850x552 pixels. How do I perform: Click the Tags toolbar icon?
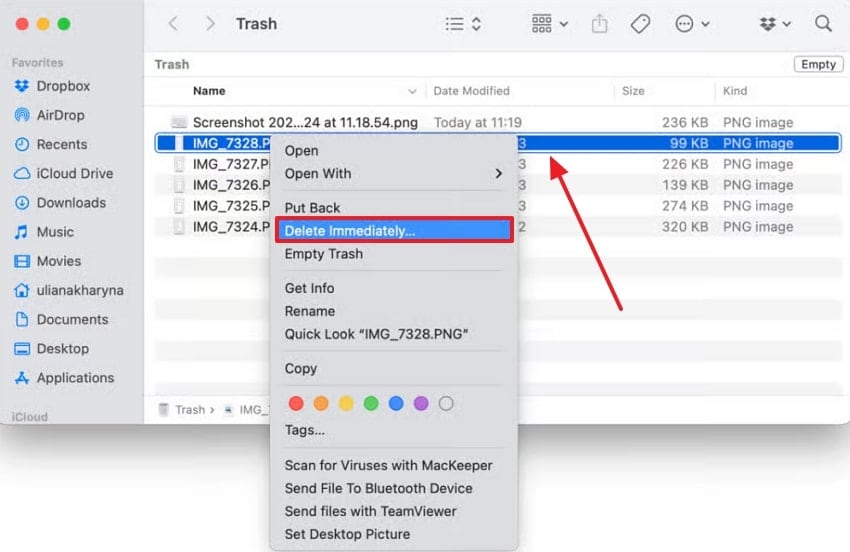640,24
